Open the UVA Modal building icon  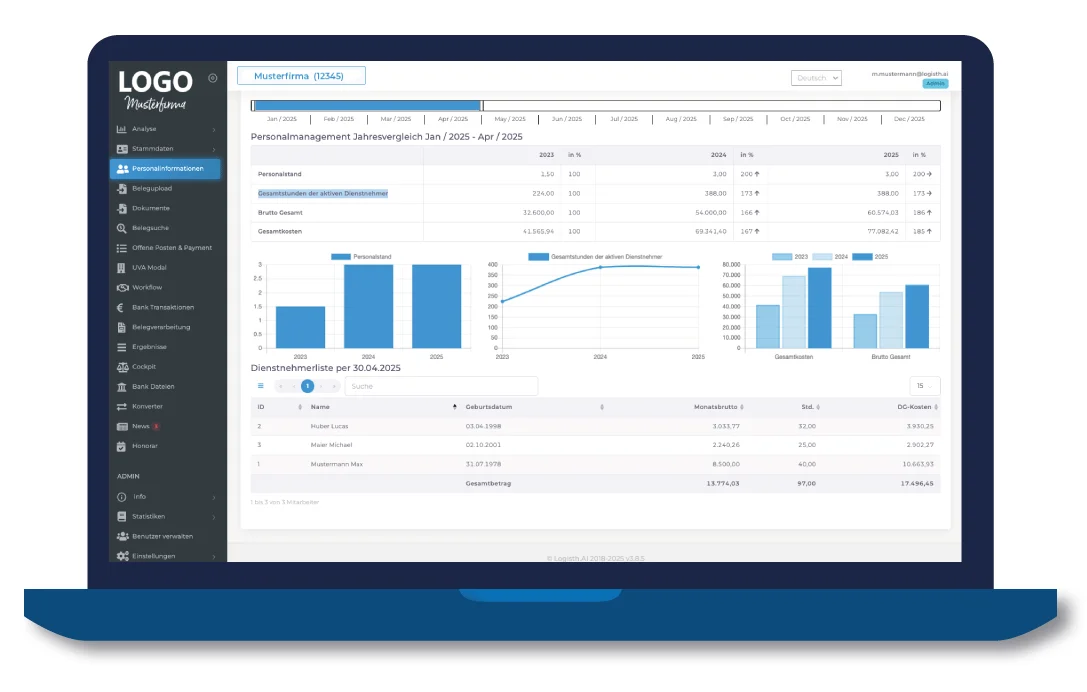121,268
